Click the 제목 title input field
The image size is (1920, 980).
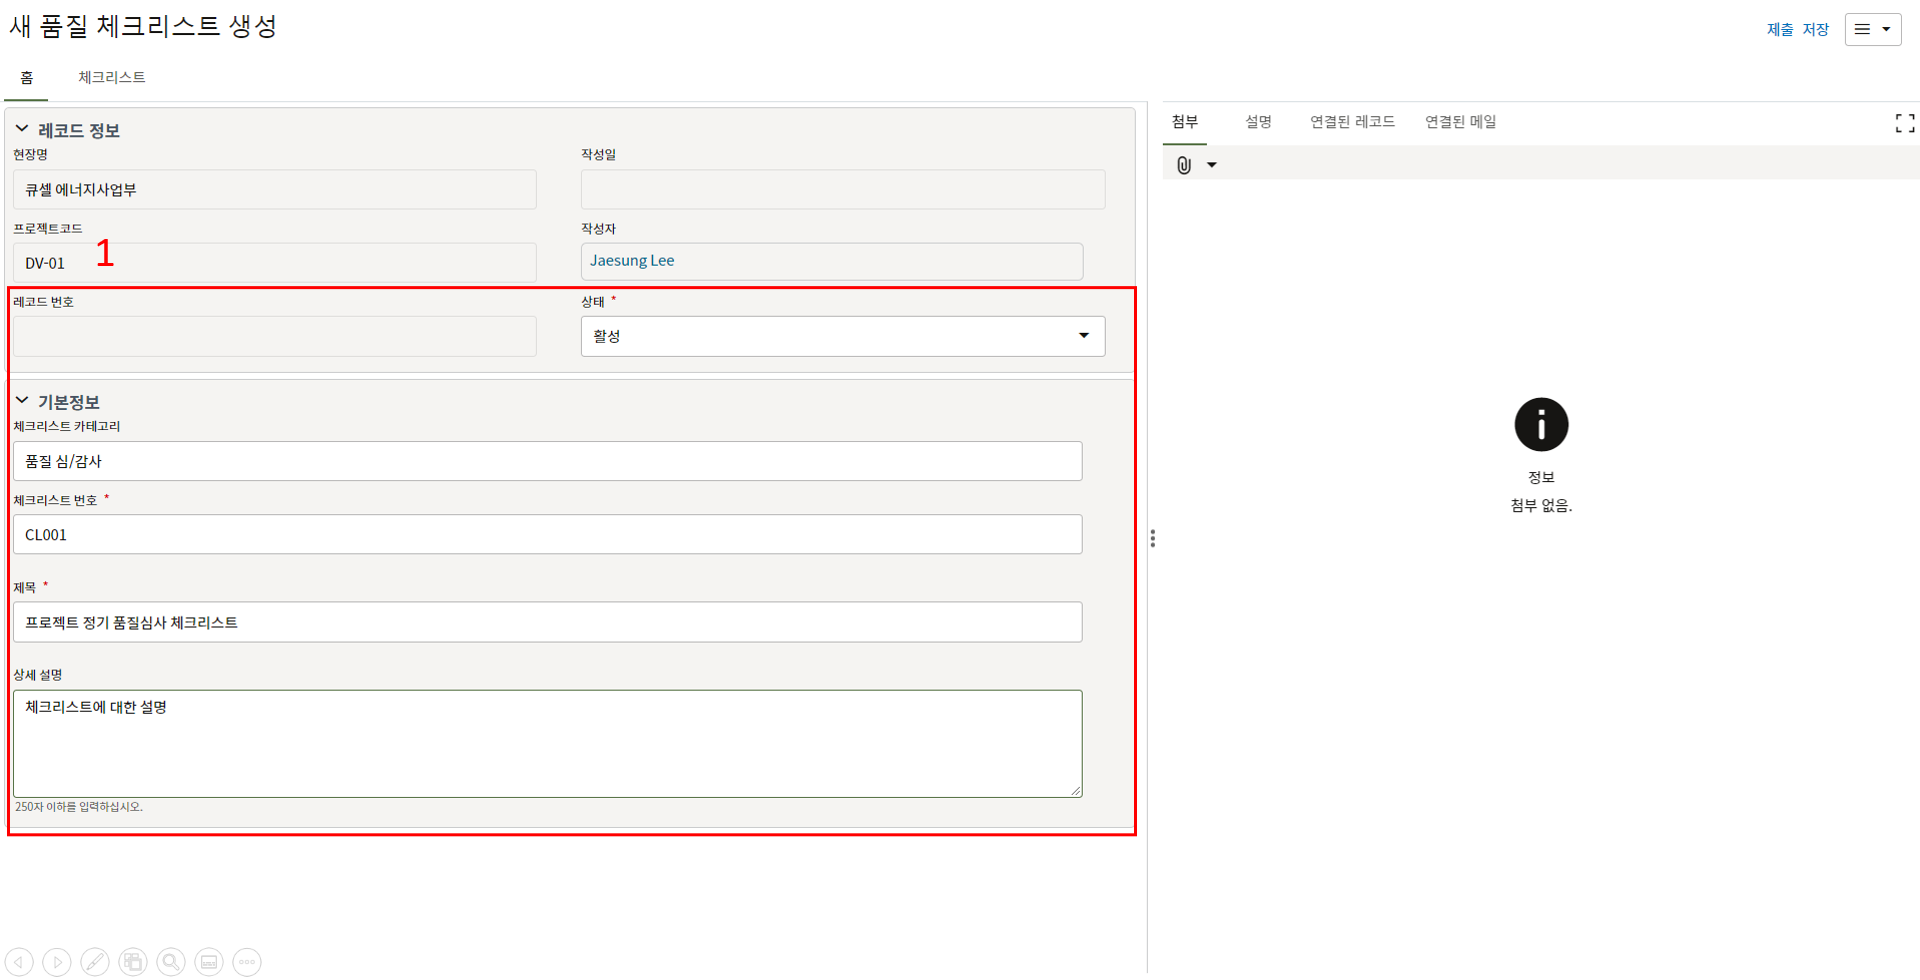pos(547,622)
